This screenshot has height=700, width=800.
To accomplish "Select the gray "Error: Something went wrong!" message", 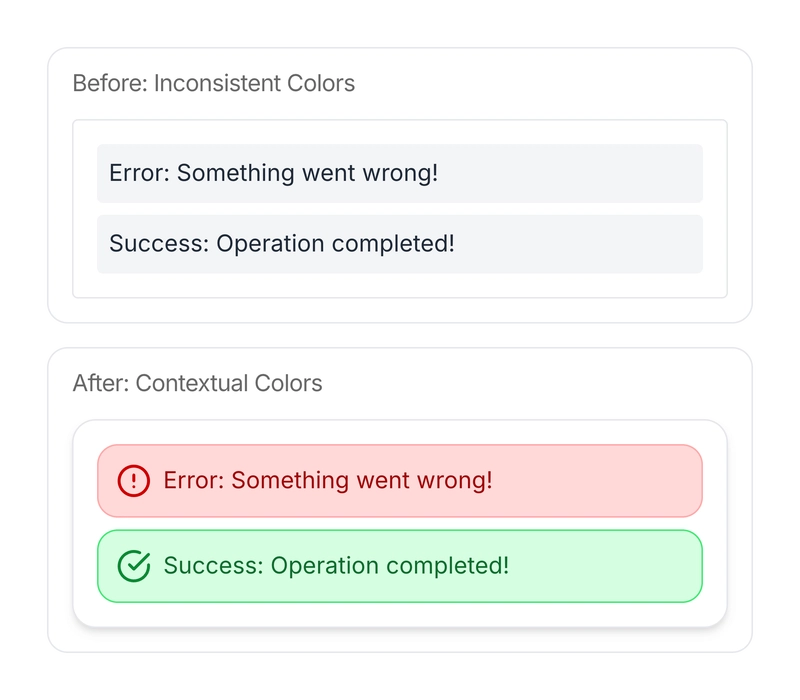I will click(x=273, y=173).
